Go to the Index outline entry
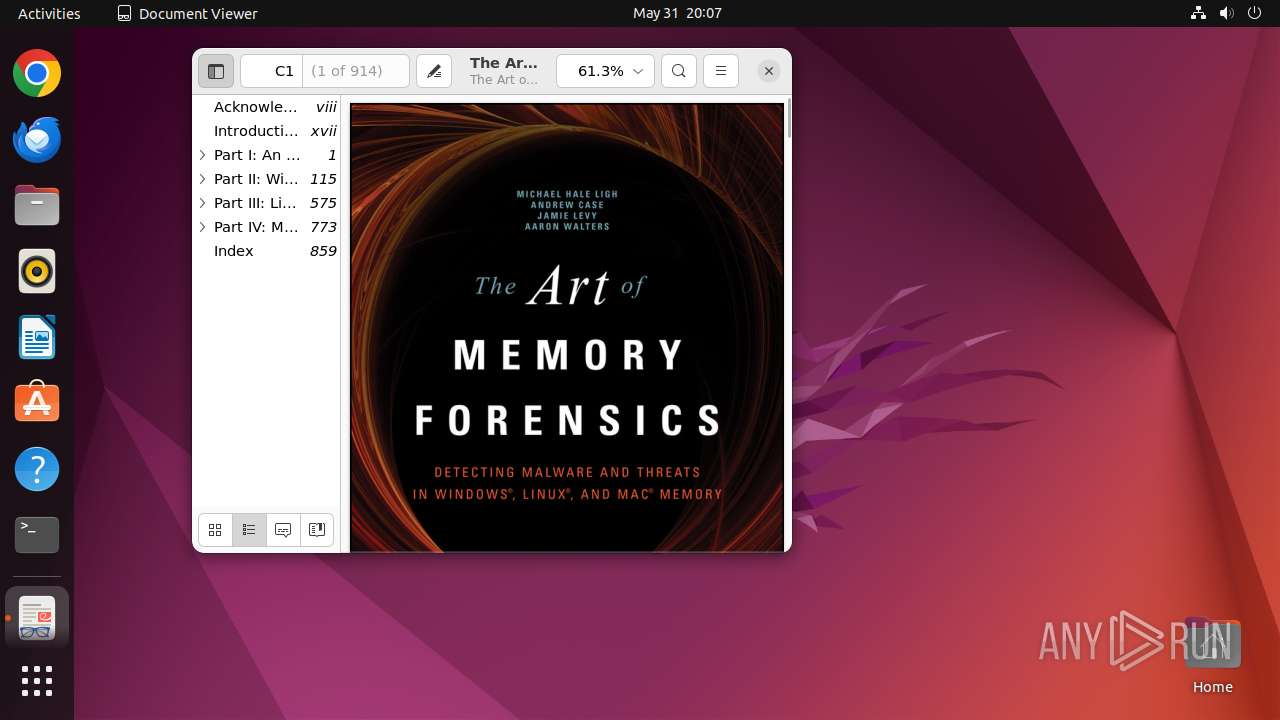This screenshot has height=720, width=1280. tap(267, 251)
